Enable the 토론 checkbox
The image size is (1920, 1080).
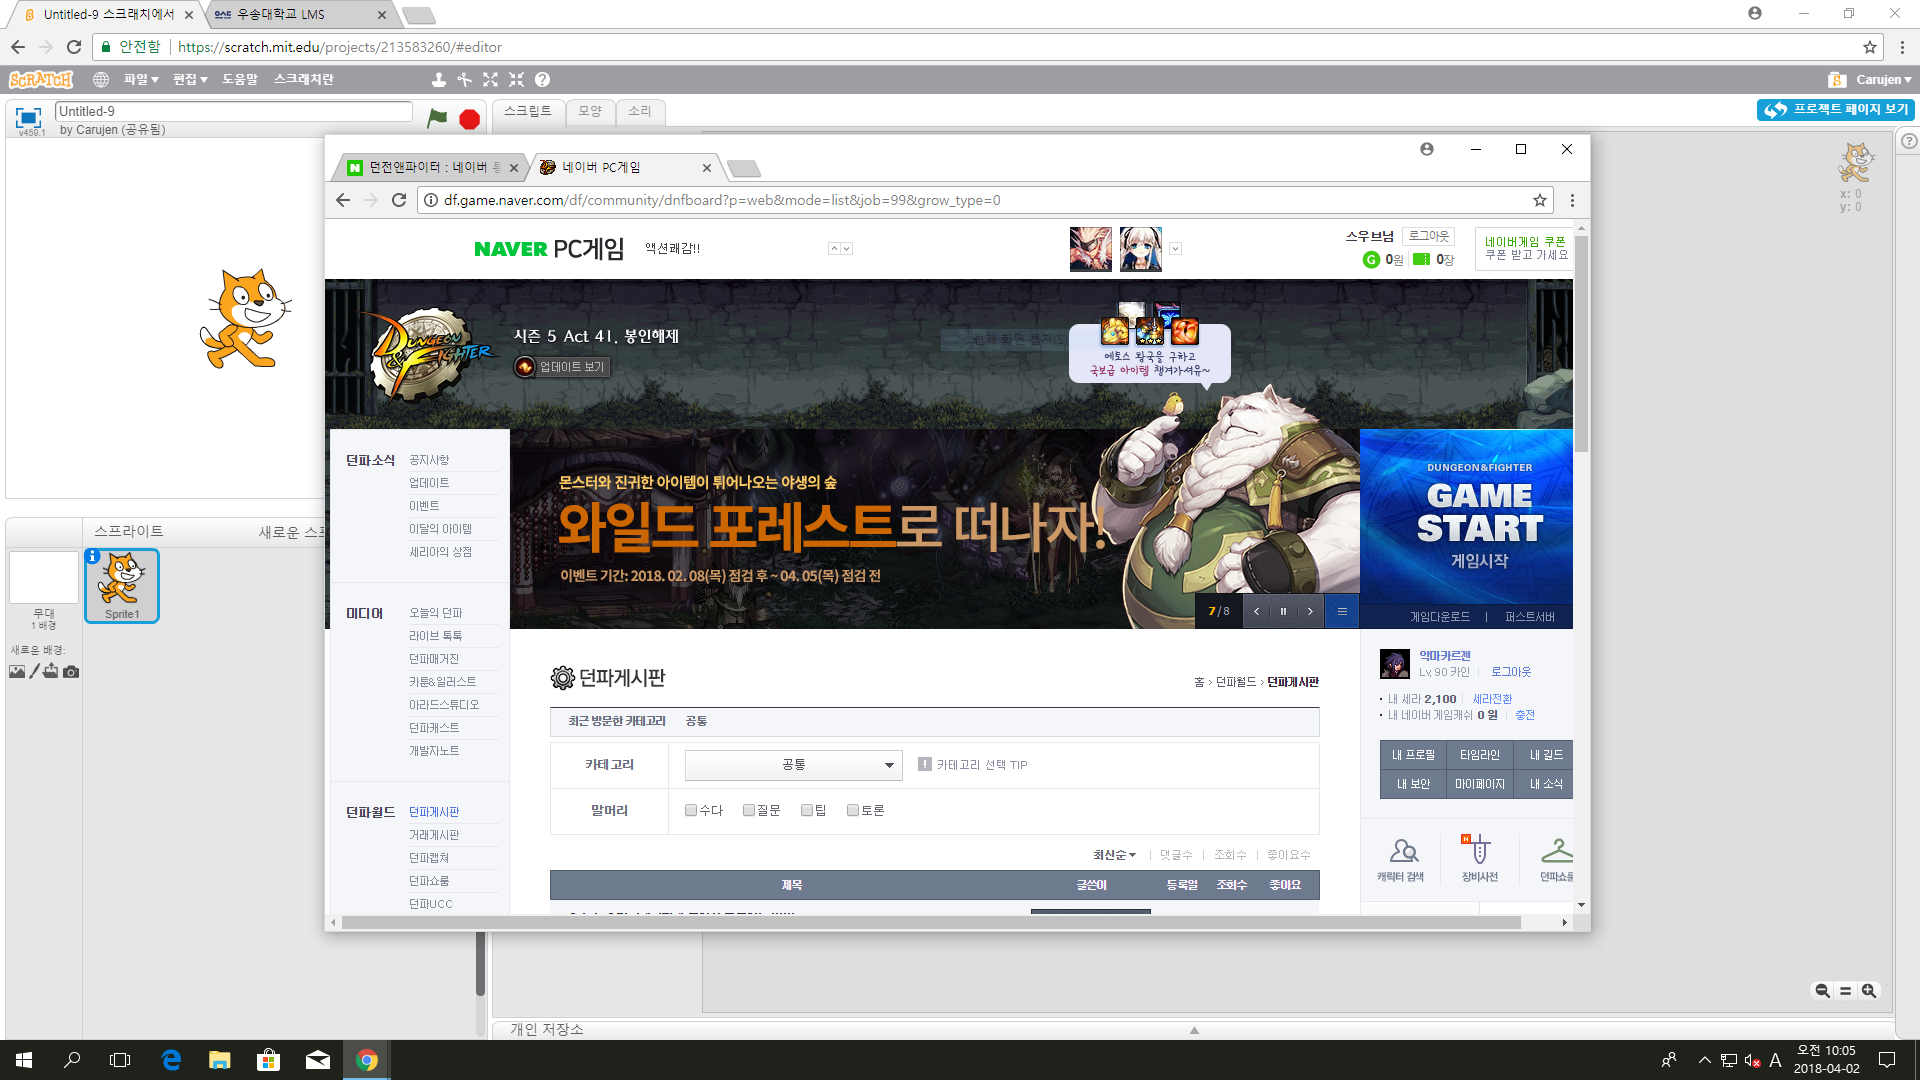[853, 810]
